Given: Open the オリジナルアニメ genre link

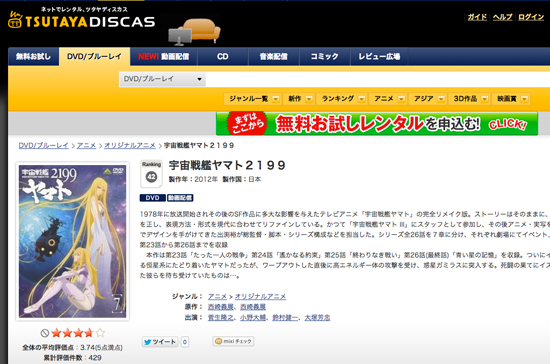Looking at the screenshot, I should pos(260,296).
